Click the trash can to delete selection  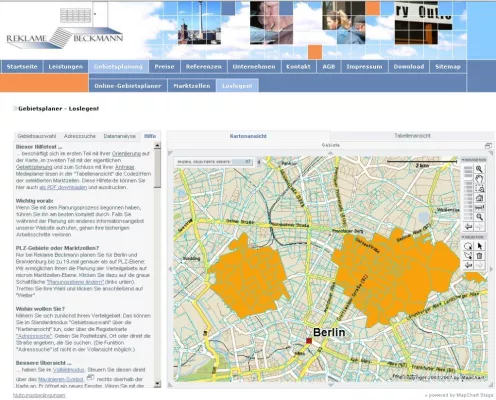(479, 256)
